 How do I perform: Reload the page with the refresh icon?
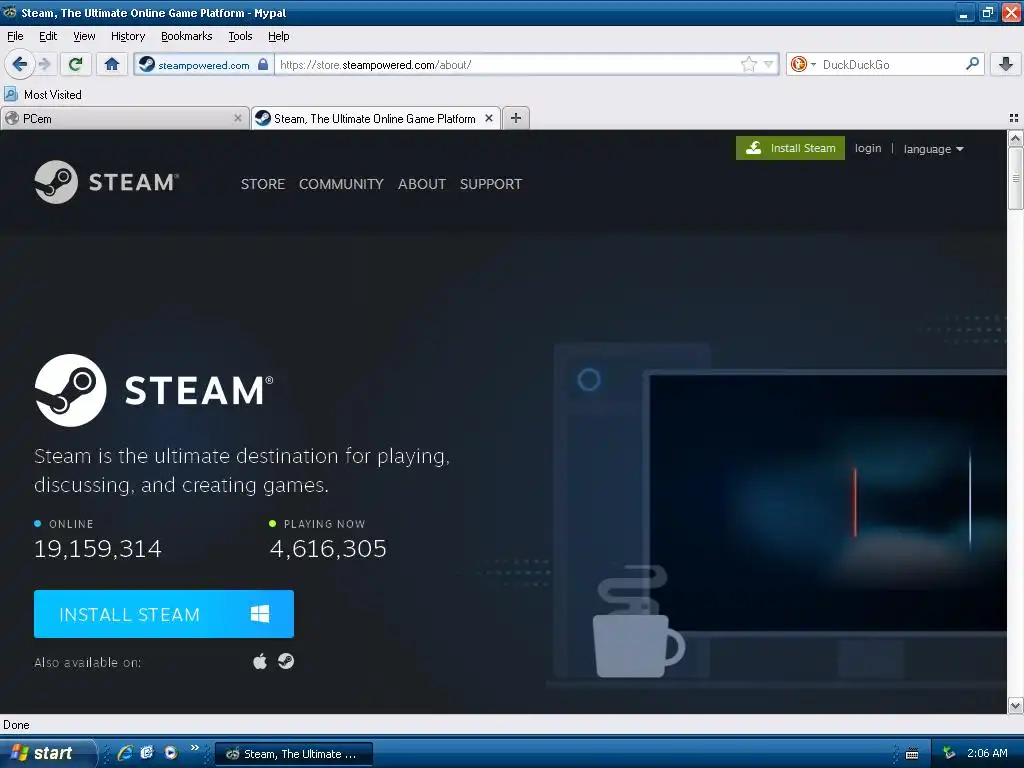[x=75, y=64]
